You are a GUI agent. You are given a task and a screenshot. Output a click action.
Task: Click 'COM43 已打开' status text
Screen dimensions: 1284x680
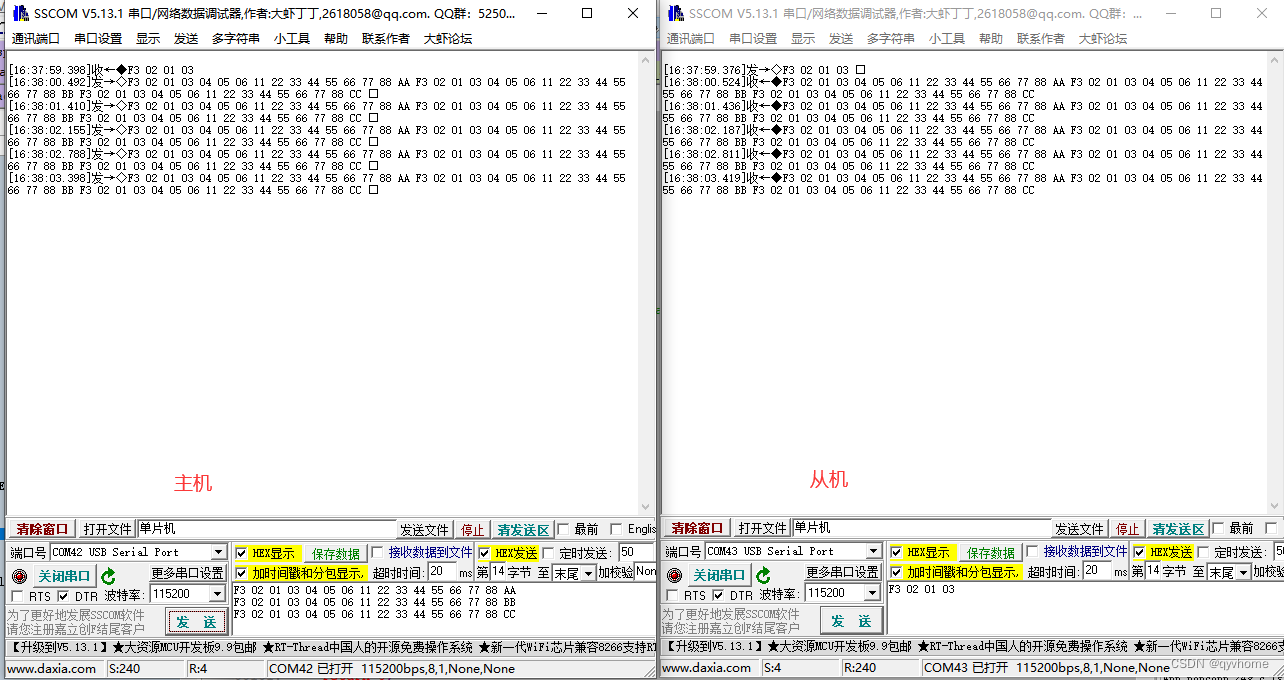(x=966, y=668)
